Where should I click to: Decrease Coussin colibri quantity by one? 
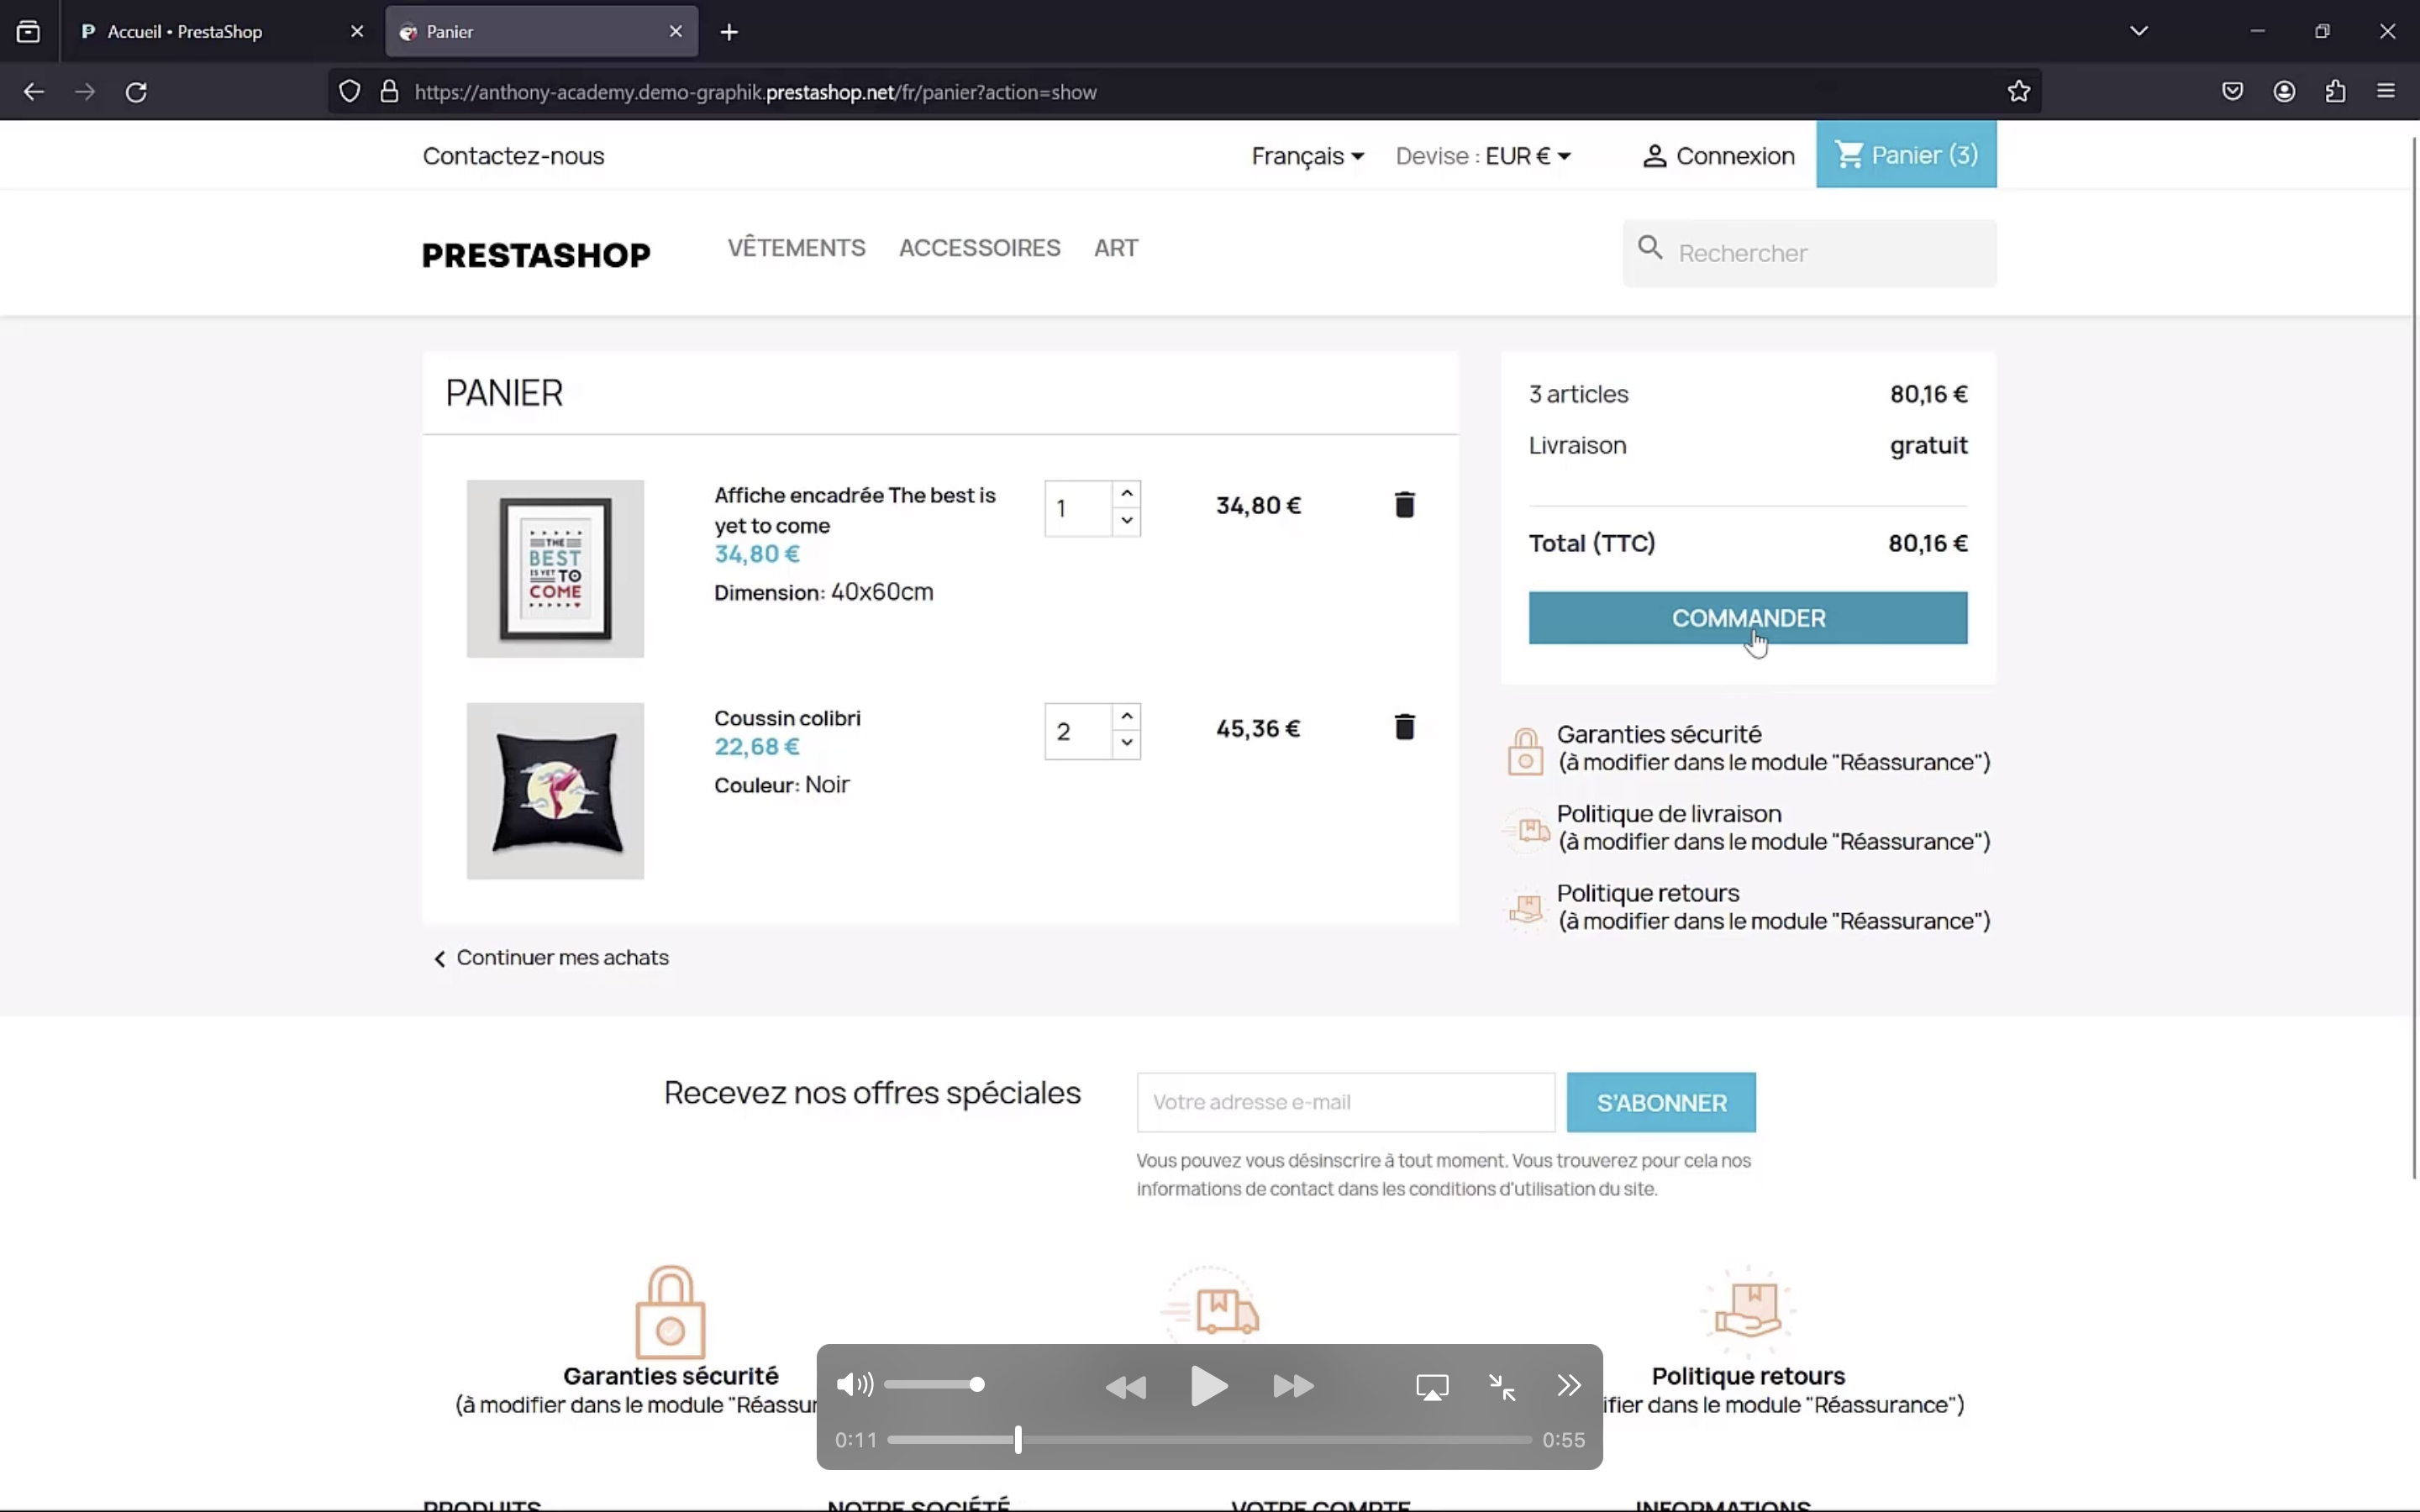click(1127, 743)
